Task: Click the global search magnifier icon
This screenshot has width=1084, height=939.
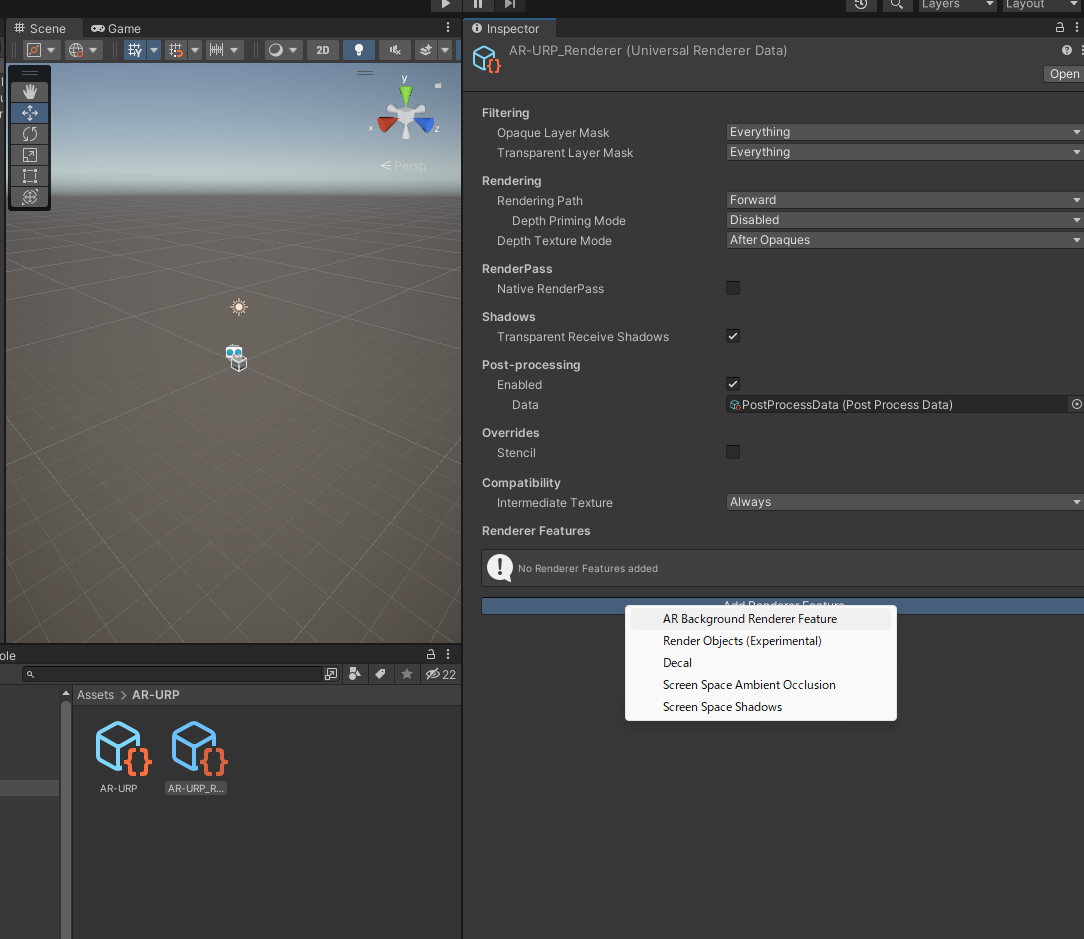Action: (897, 4)
